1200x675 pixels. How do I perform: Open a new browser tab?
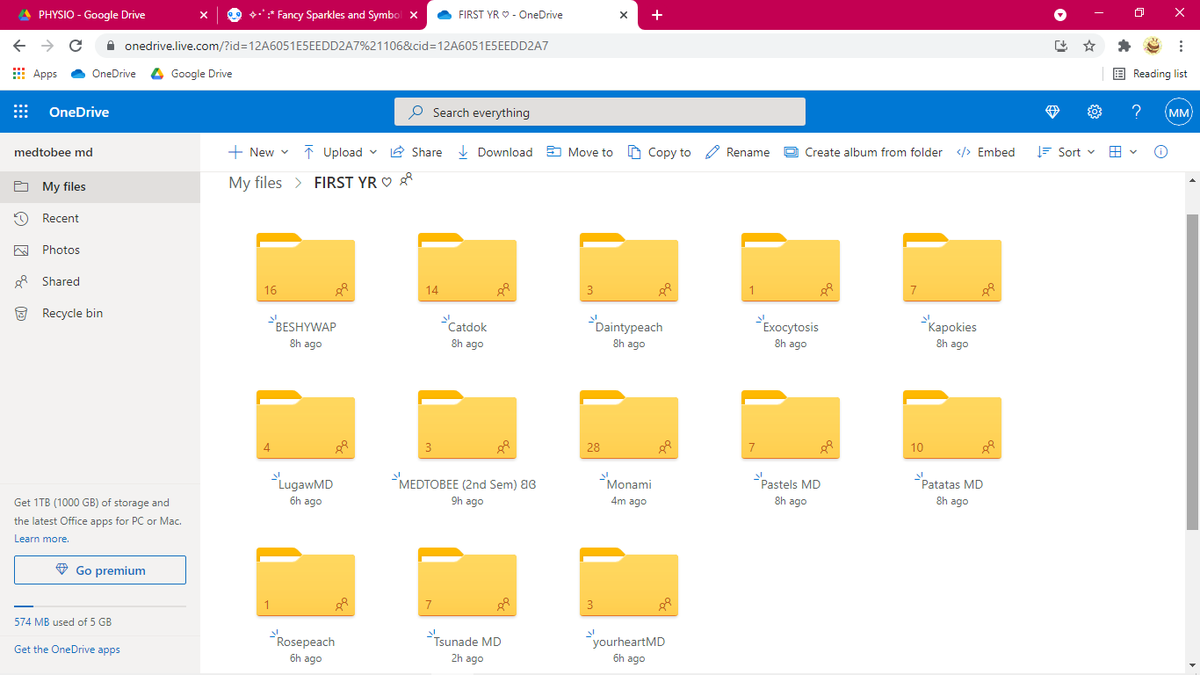(656, 15)
